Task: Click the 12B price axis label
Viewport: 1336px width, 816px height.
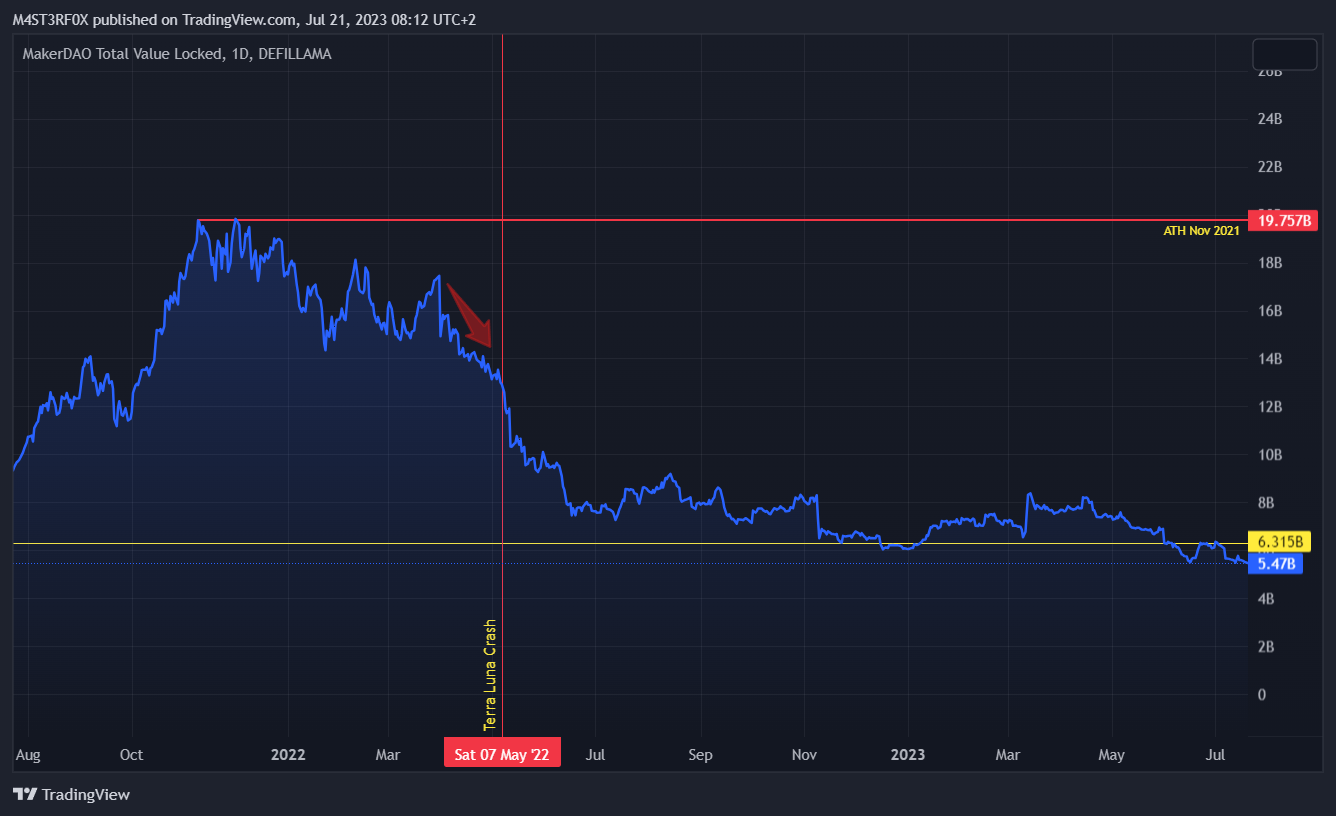Action: tap(1269, 407)
